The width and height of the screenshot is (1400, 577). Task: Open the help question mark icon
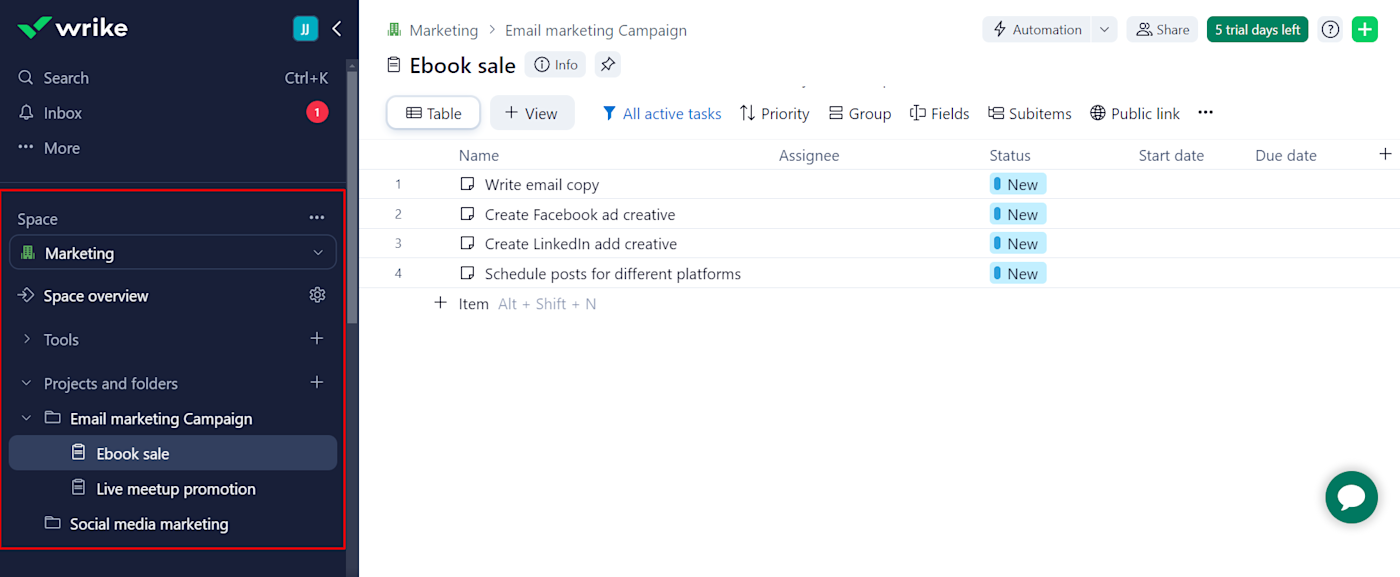coord(1330,30)
